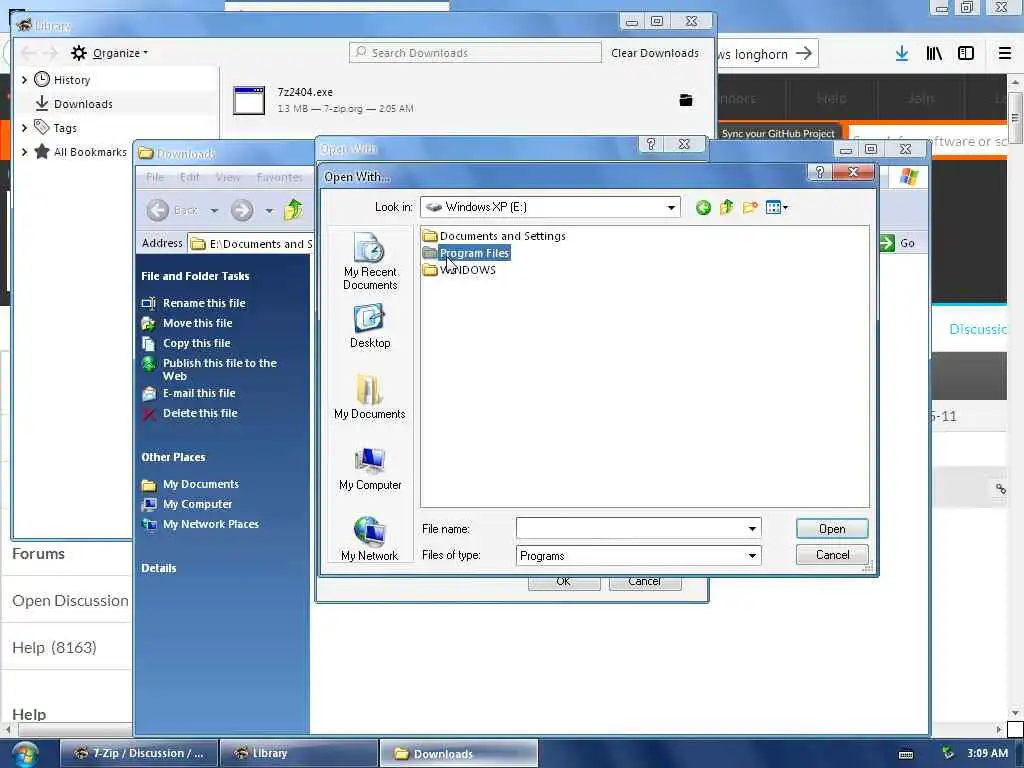Click the Clear Downloads button

pos(654,53)
